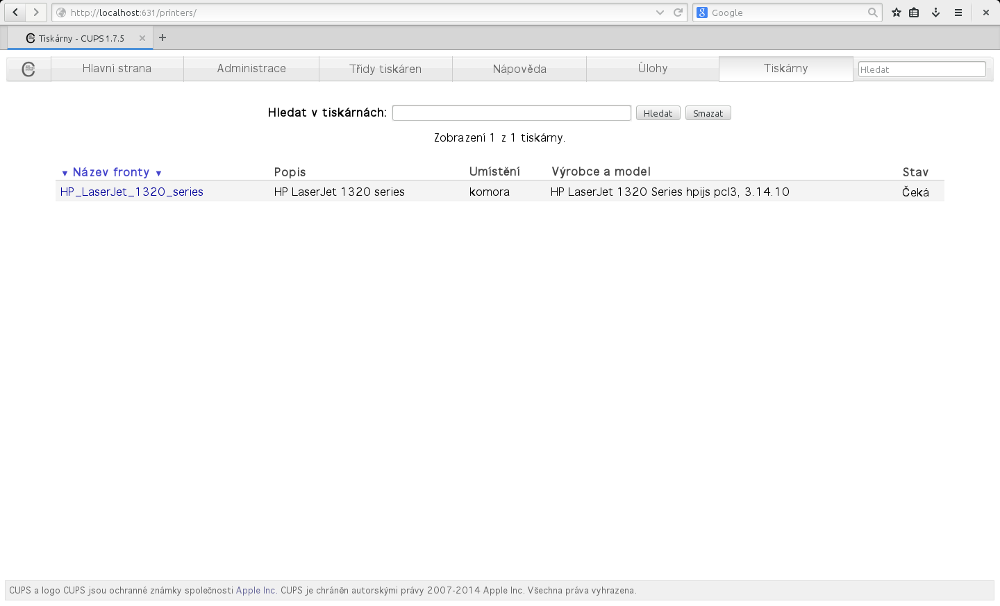This screenshot has width=1000, height=606.
Task: Open the downloads arrow icon
Action: tap(935, 13)
